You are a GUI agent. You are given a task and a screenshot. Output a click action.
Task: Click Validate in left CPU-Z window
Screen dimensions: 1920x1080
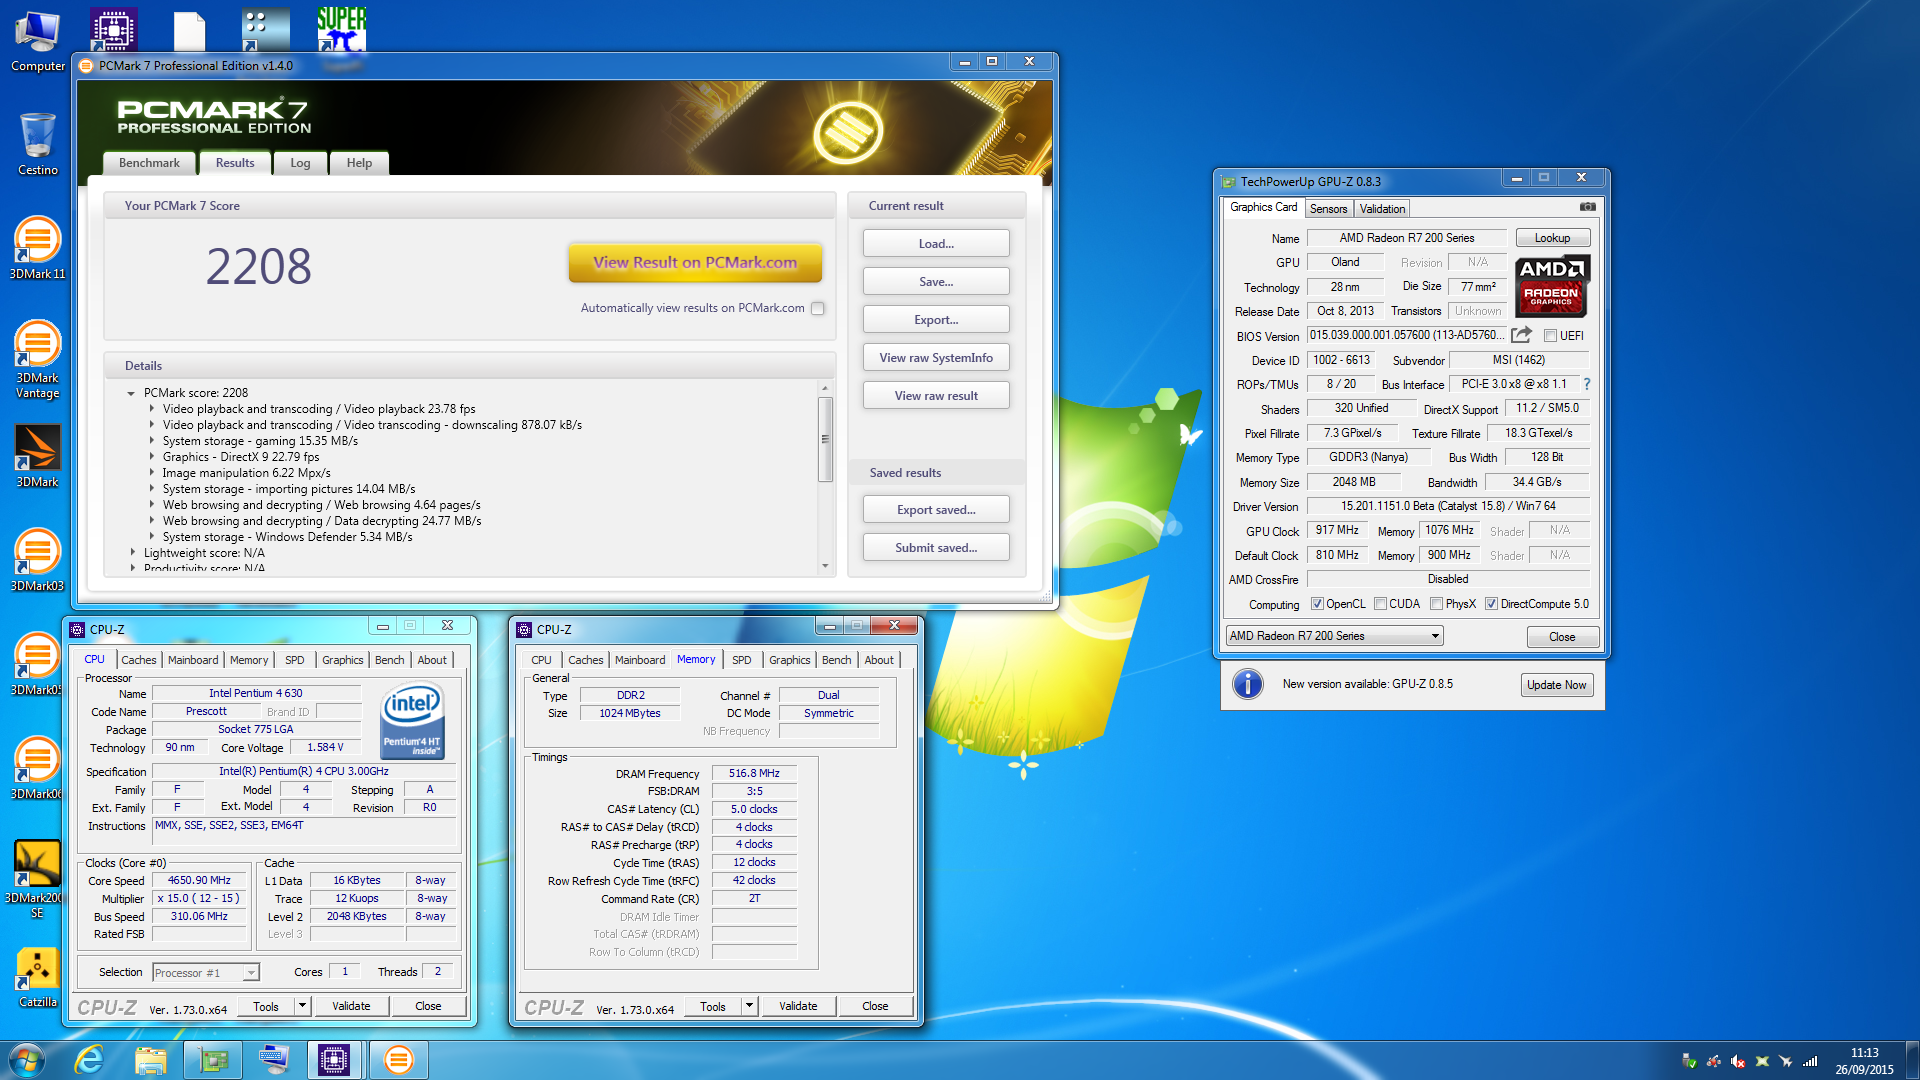click(x=351, y=1006)
